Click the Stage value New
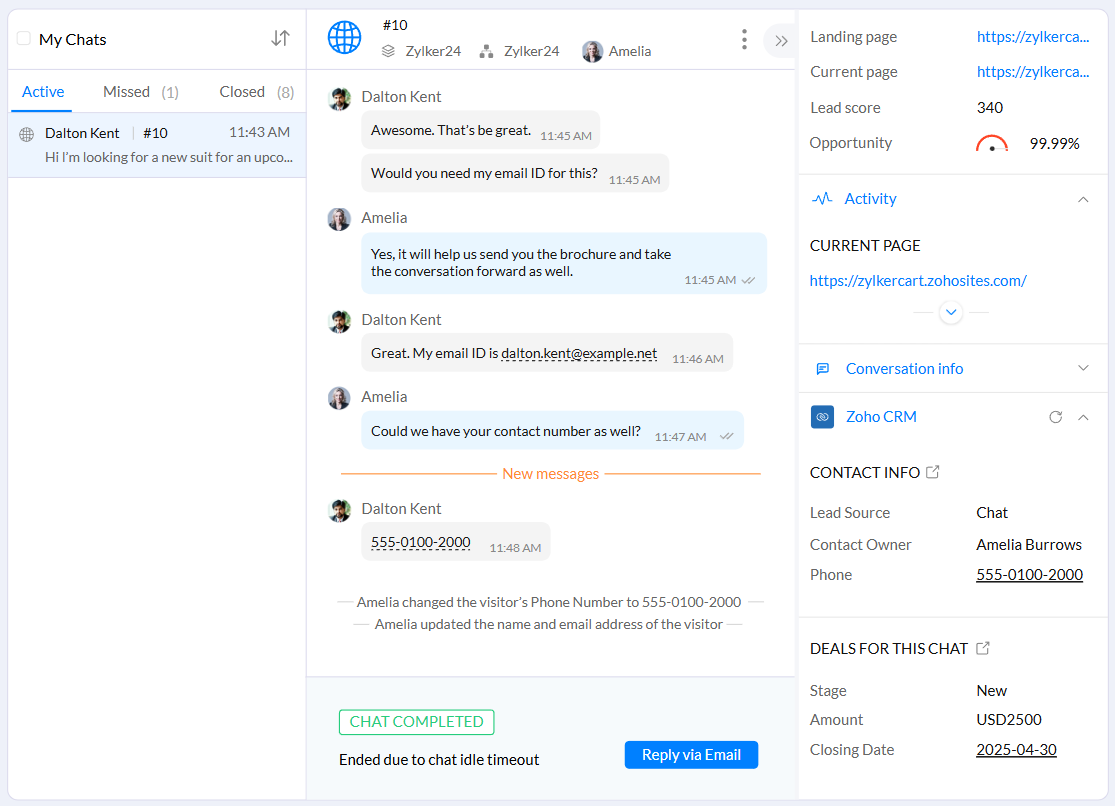The width and height of the screenshot is (1115, 806). [x=991, y=691]
